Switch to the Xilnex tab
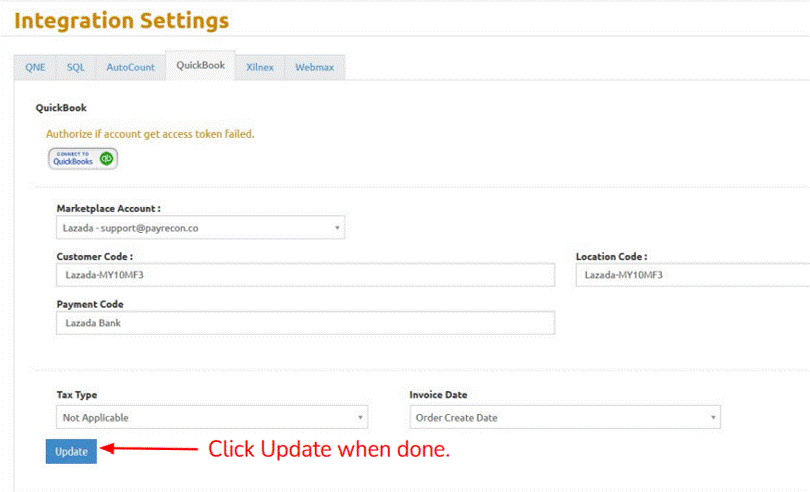Image resolution: width=810 pixels, height=492 pixels. coord(260,67)
